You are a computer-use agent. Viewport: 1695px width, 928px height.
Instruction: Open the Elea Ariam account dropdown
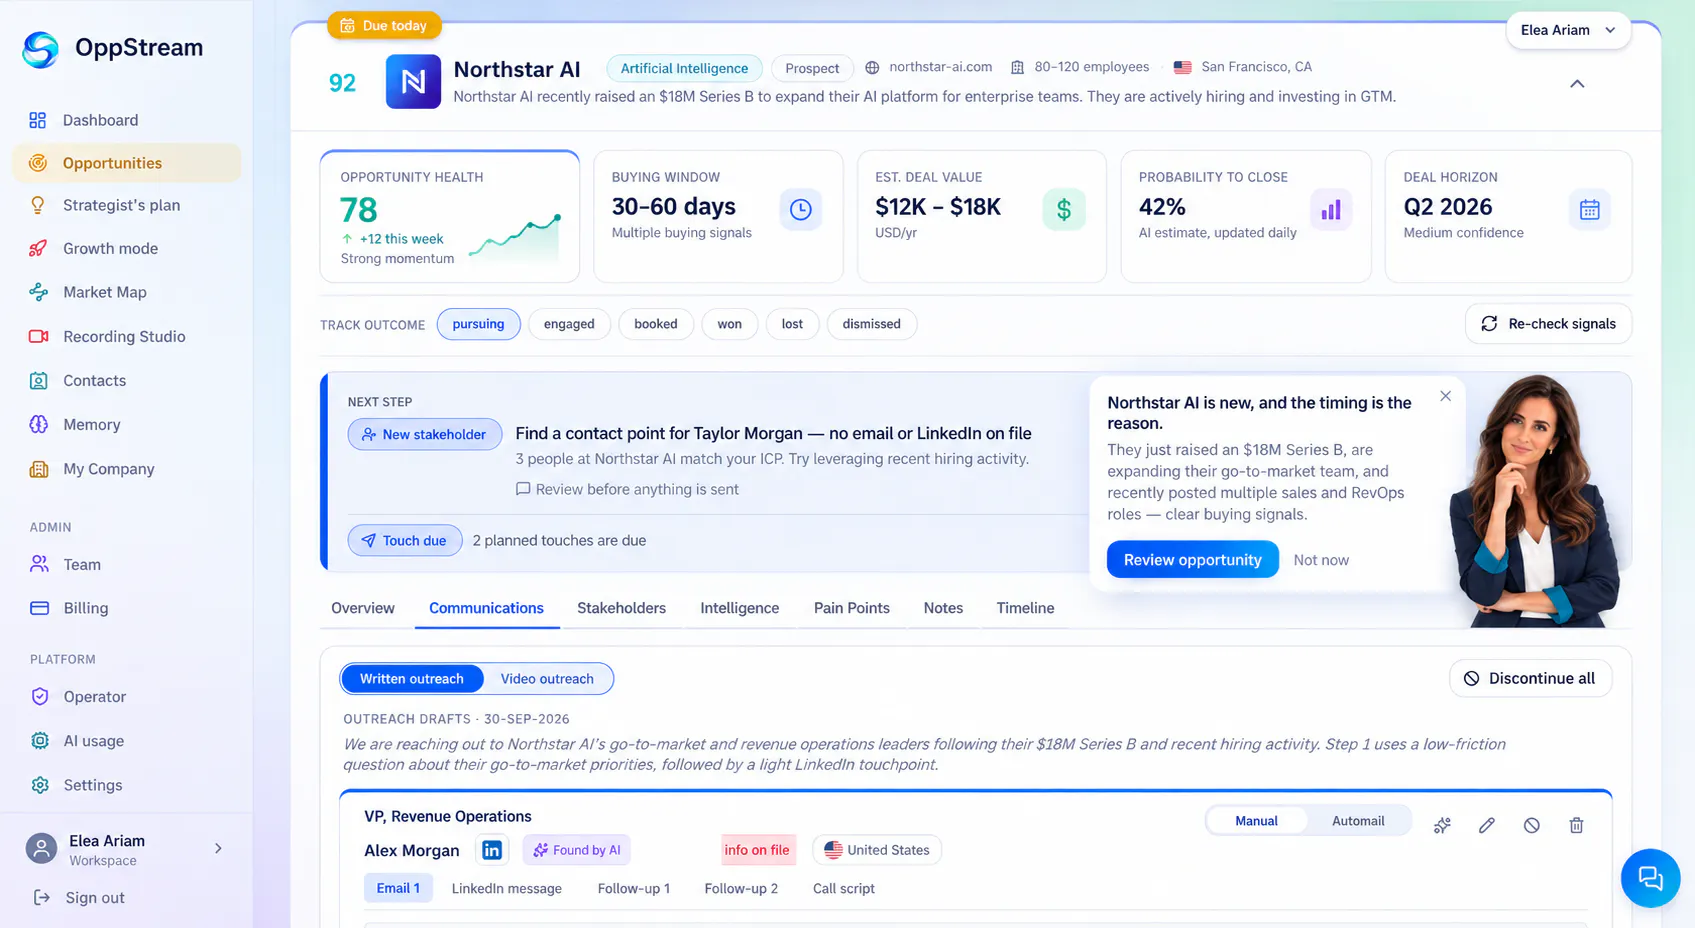tap(1568, 30)
